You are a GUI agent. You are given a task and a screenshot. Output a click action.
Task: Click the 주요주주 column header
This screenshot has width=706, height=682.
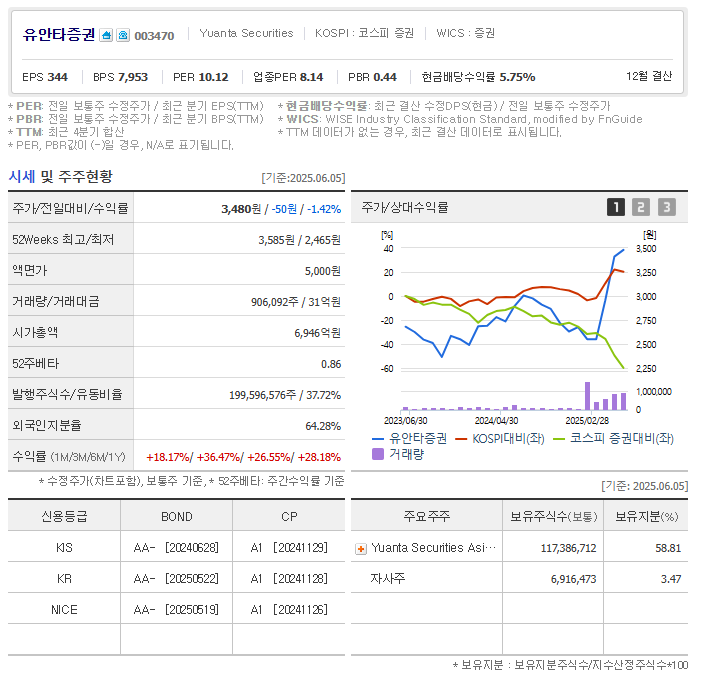point(426,516)
